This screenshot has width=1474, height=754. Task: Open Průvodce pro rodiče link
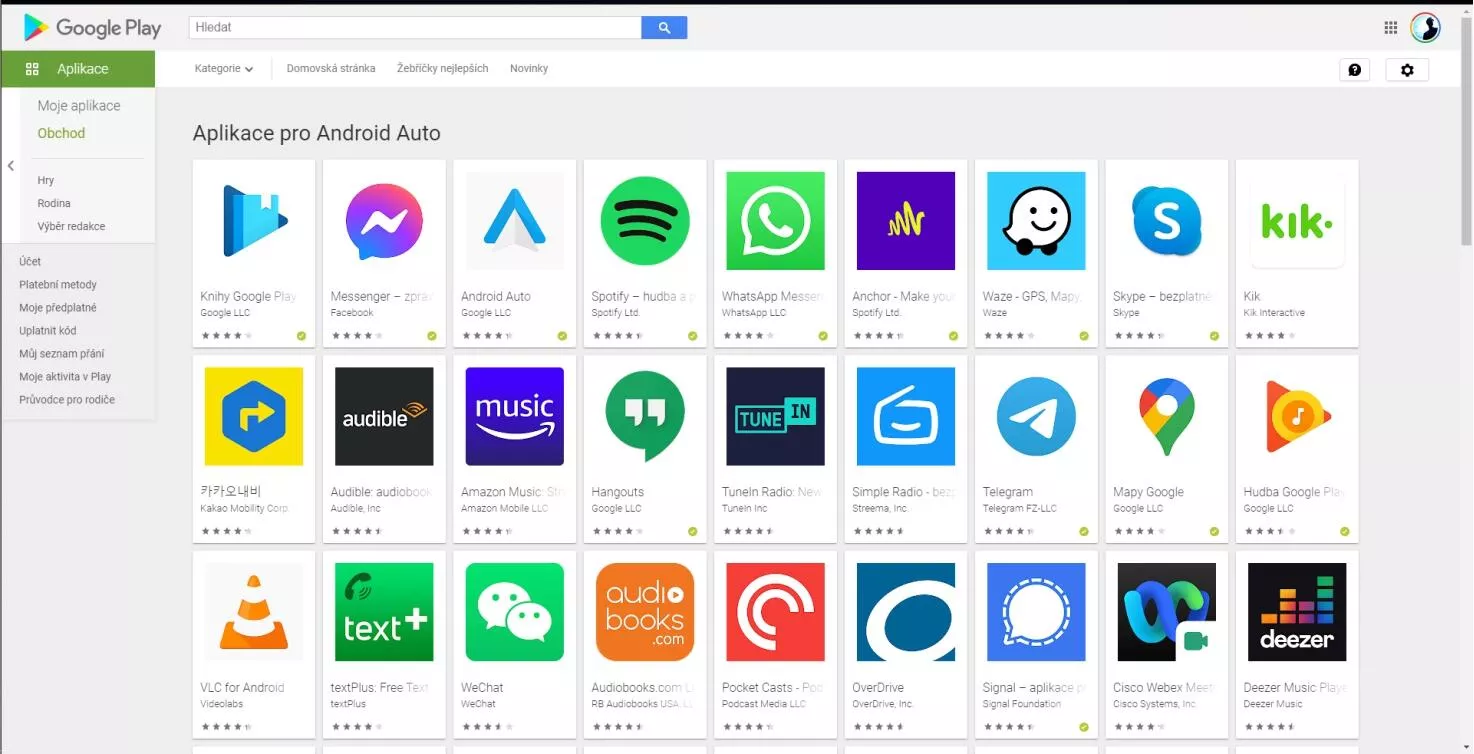tap(67, 400)
